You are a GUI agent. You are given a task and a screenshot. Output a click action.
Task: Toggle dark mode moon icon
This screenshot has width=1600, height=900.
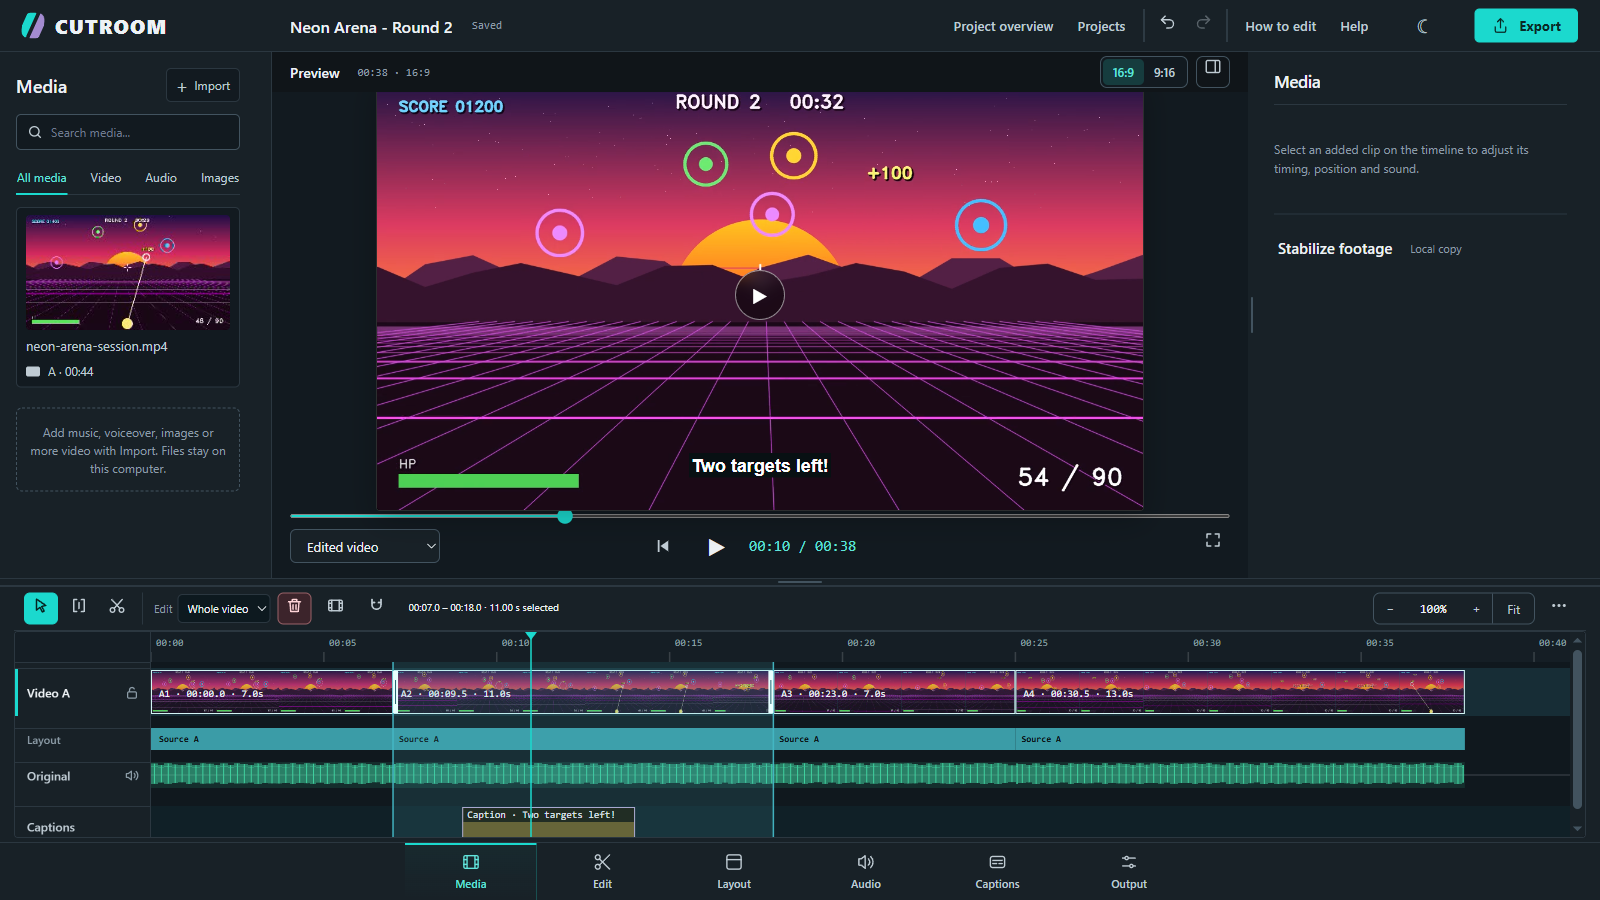(1423, 26)
